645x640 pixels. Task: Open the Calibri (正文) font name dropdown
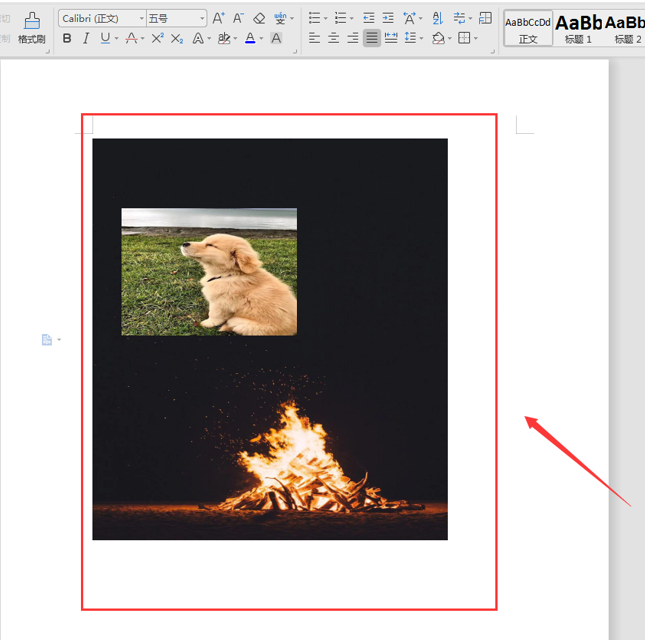142,19
